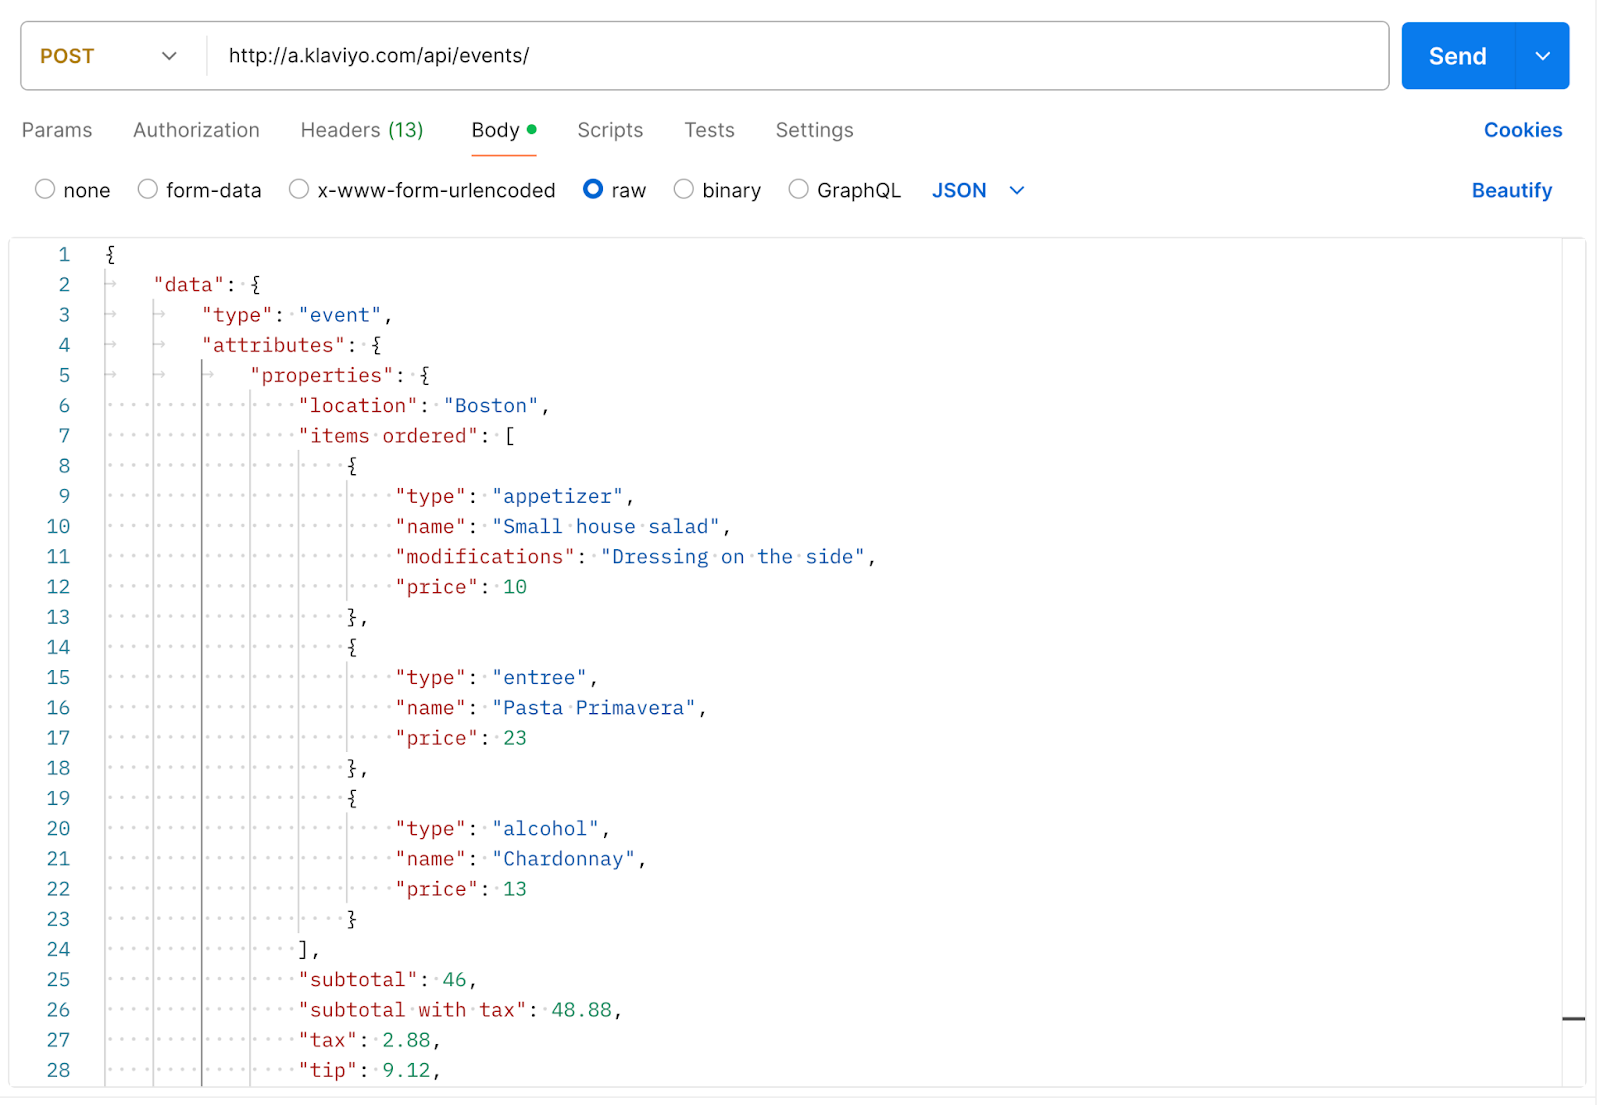The image size is (1600, 1105).
Task: Expand the JSON format dropdown
Action: point(1017,190)
